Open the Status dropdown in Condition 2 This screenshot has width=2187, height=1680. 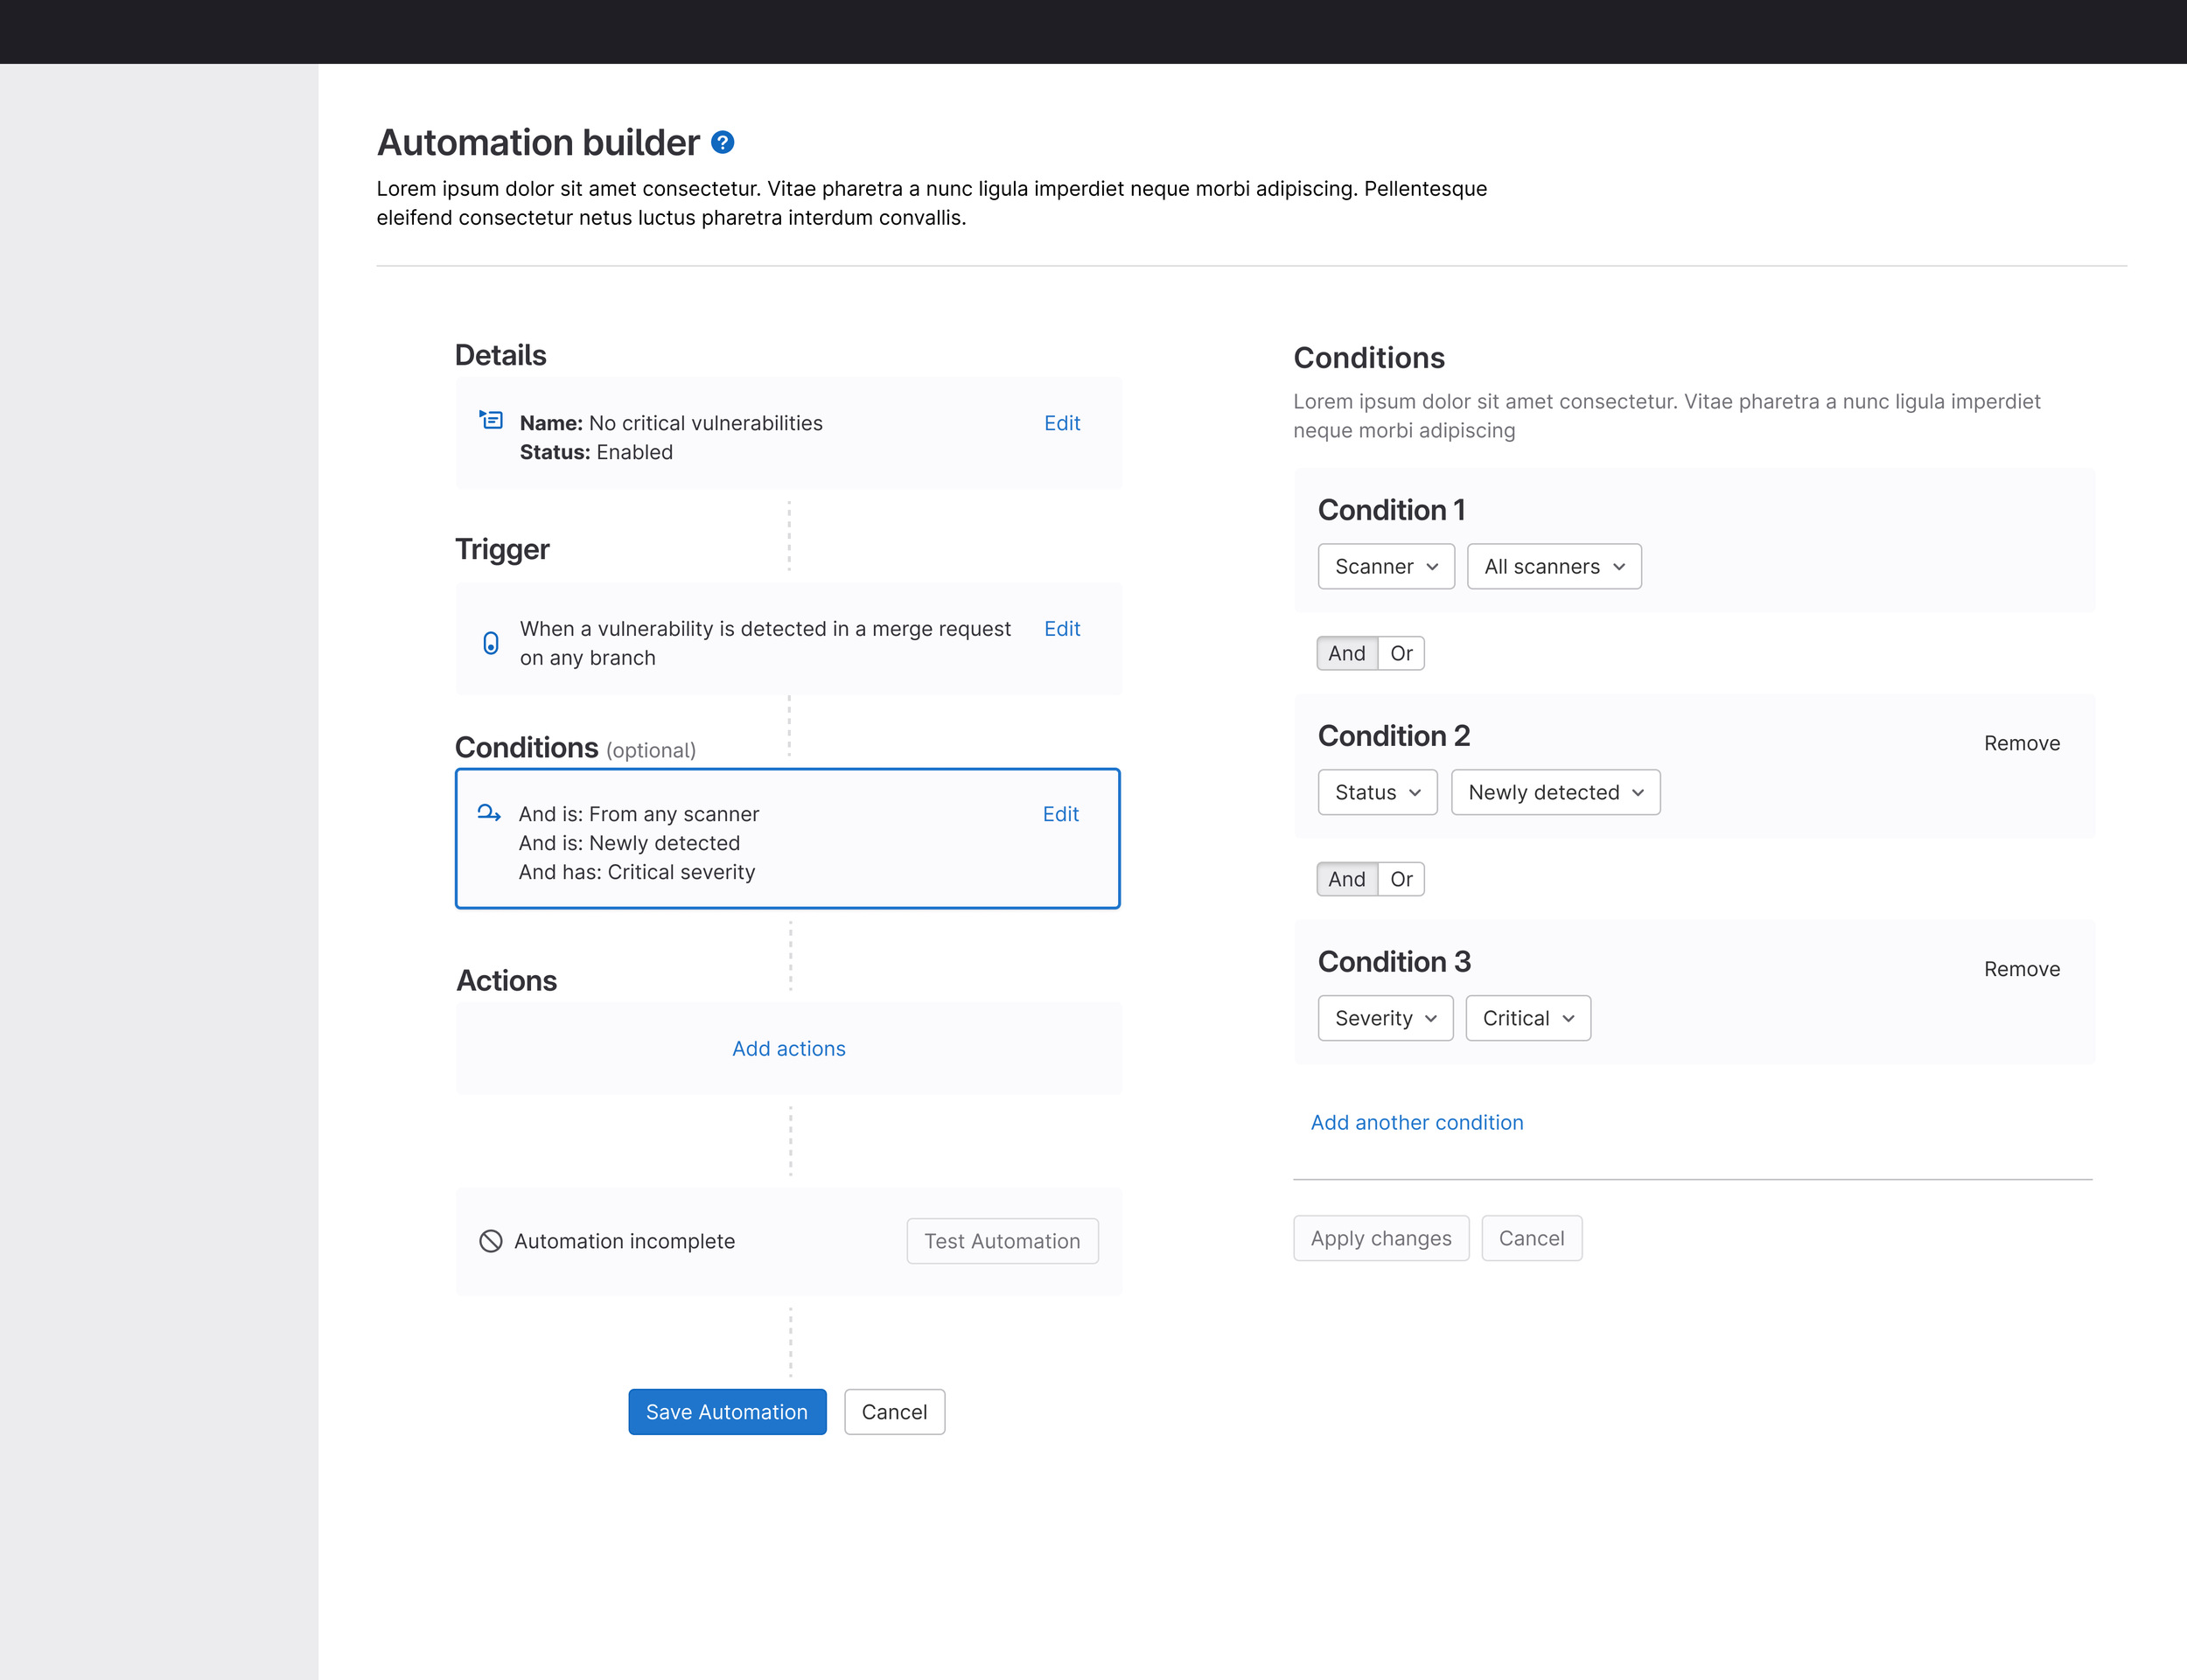pyautogui.click(x=1377, y=793)
